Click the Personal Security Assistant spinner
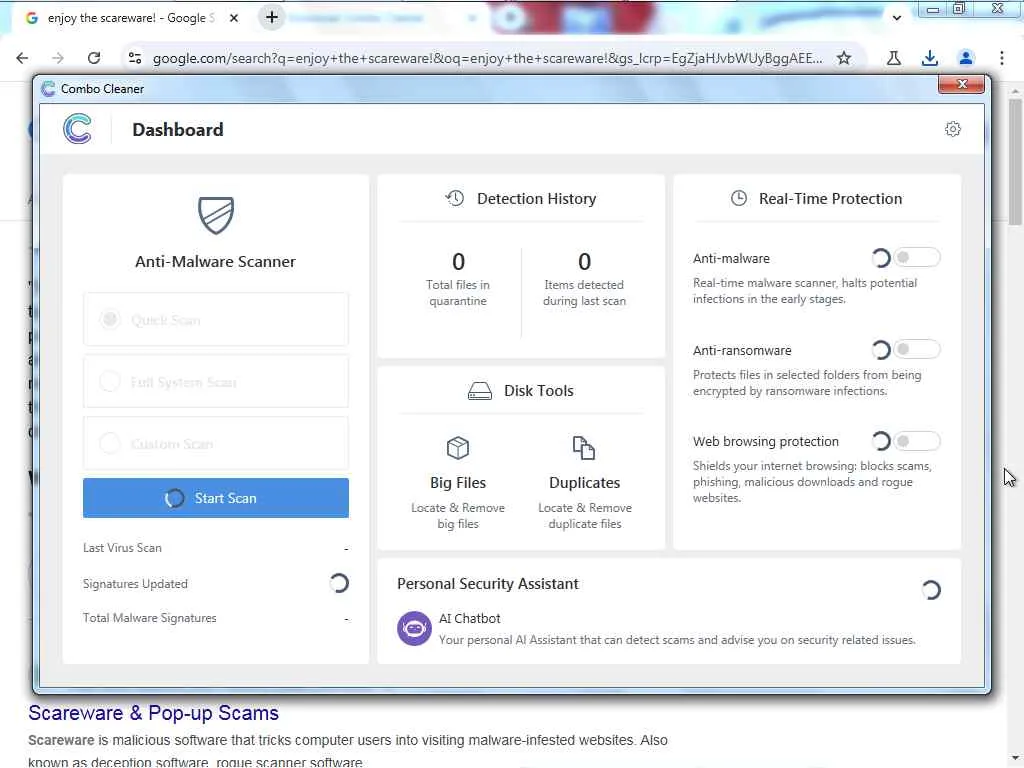The image size is (1024, 768). pyautogui.click(x=931, y=590)
